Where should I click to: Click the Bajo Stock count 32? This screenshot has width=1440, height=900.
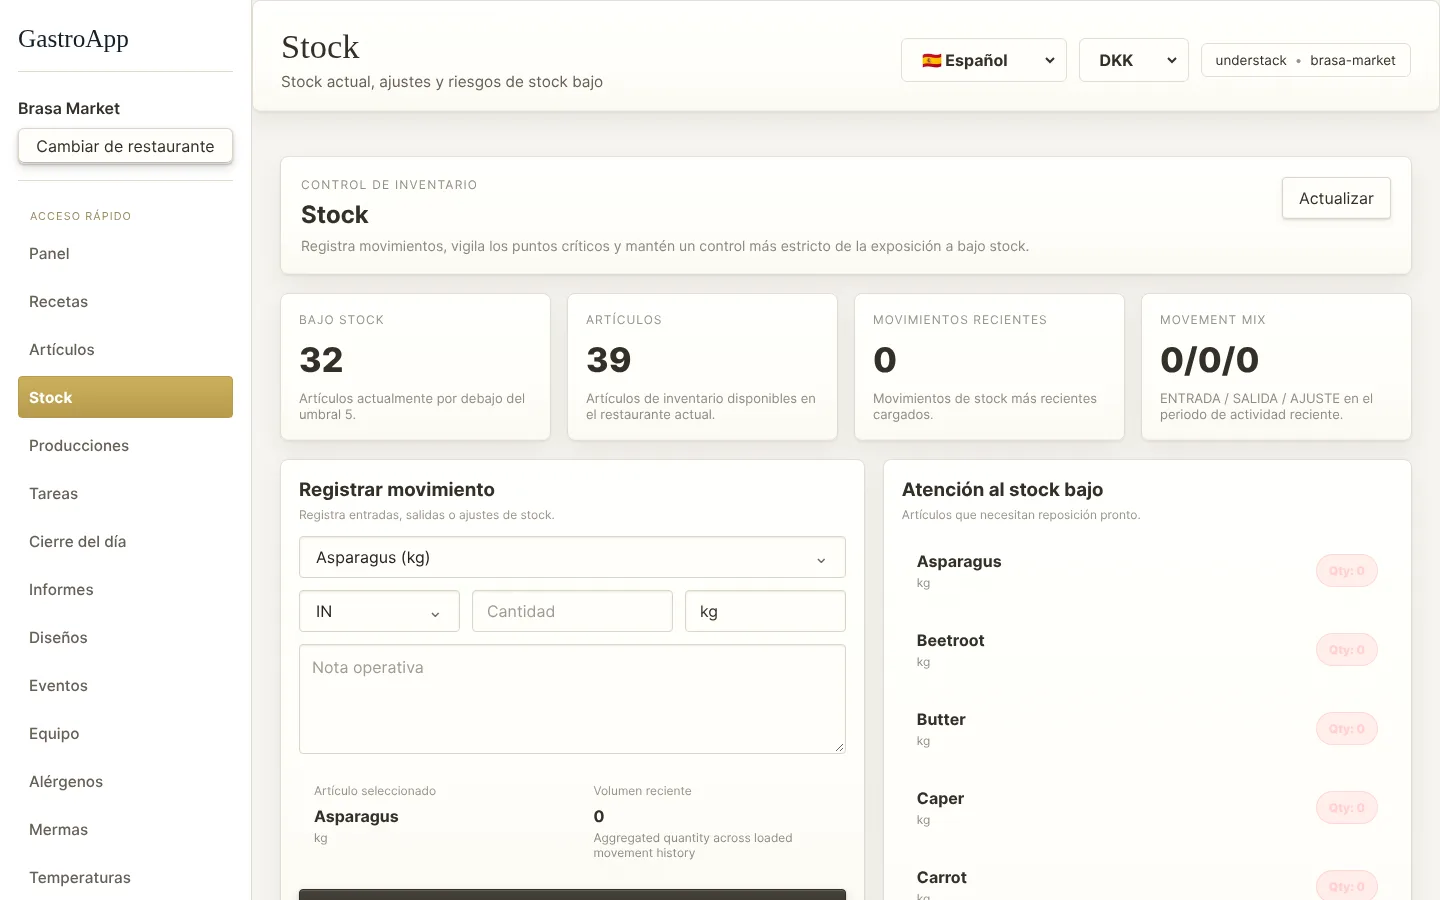321,360
